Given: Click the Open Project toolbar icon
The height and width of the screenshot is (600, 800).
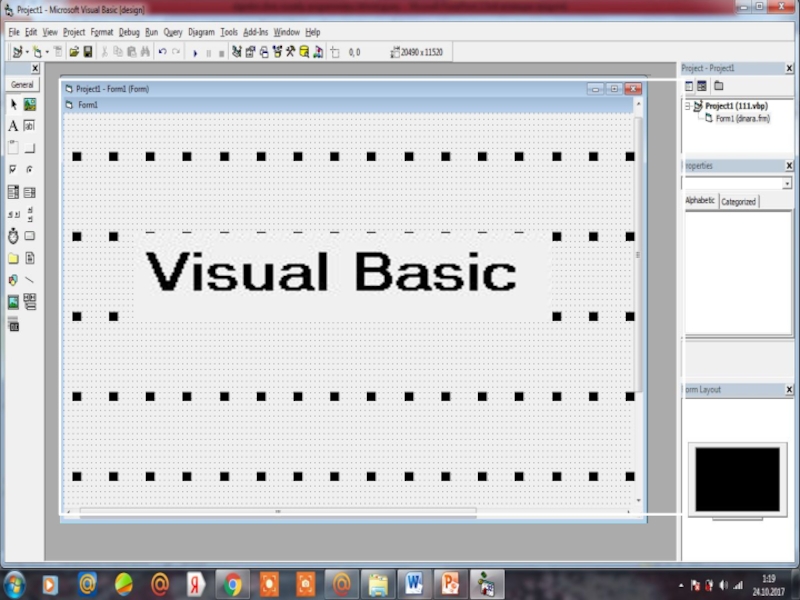Looking at the screenshot, I should [x=74, y=52].
